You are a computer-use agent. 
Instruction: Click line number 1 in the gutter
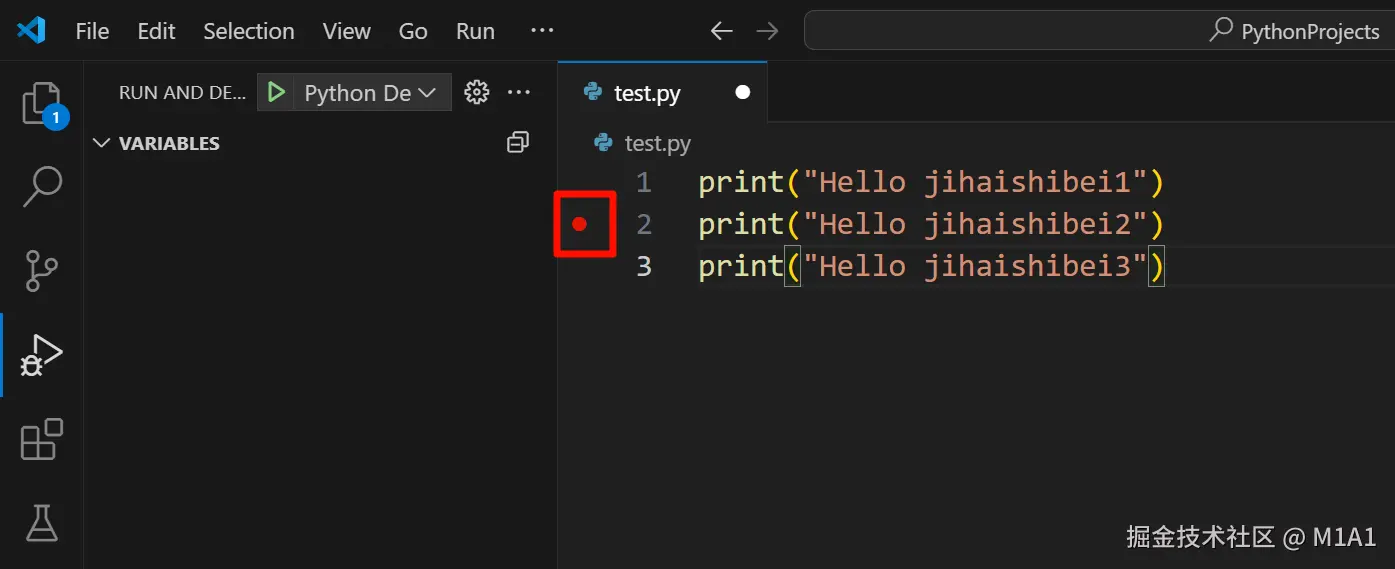[644, 182]
